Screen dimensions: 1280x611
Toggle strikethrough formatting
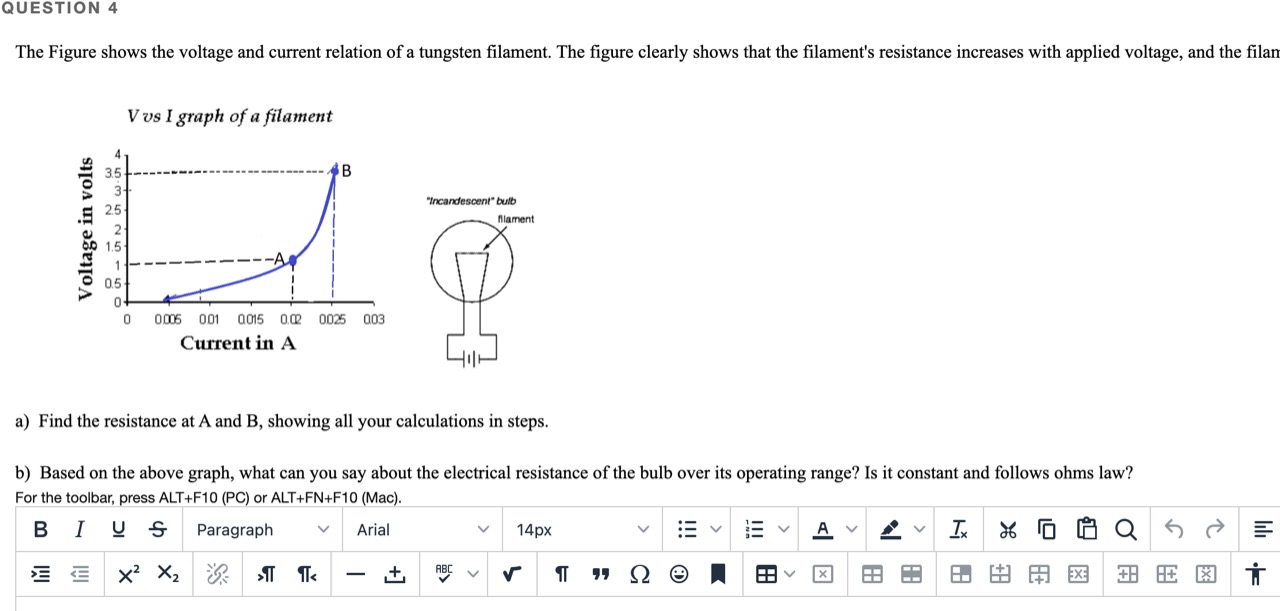(x=158, y=529)
